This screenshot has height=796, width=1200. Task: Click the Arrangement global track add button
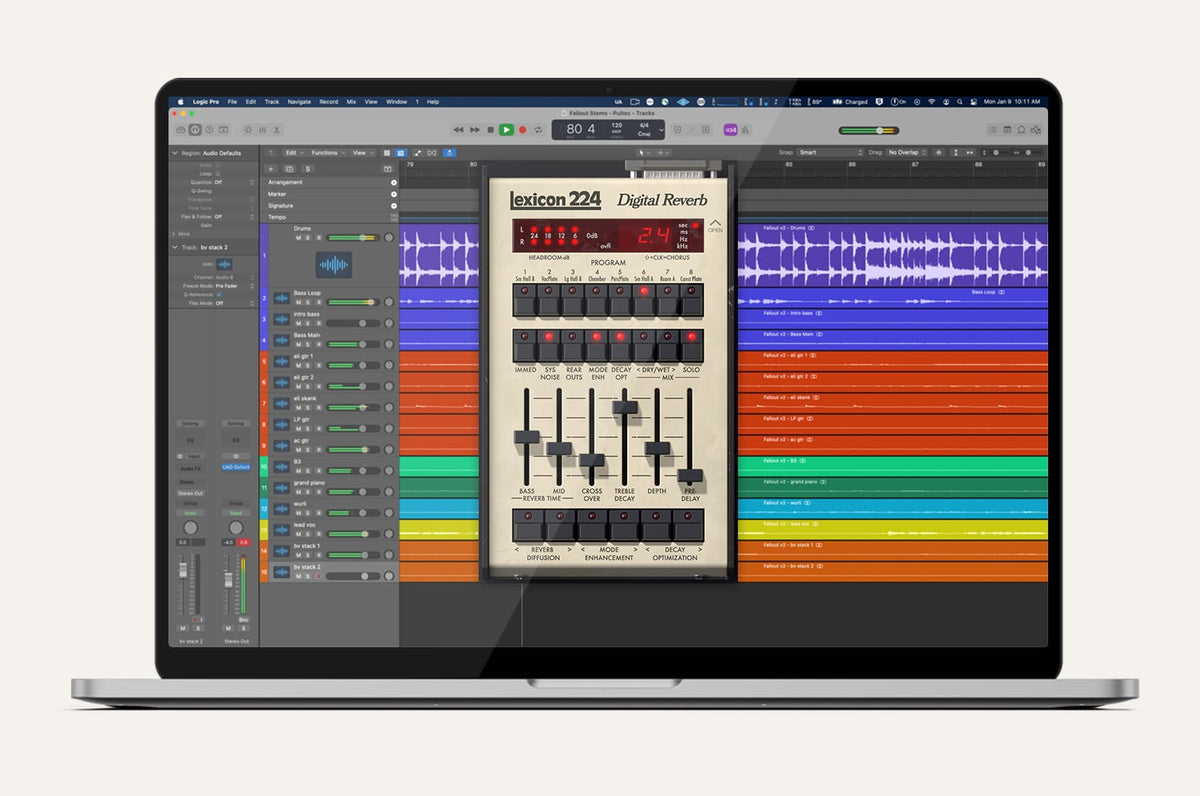[393, 183]
